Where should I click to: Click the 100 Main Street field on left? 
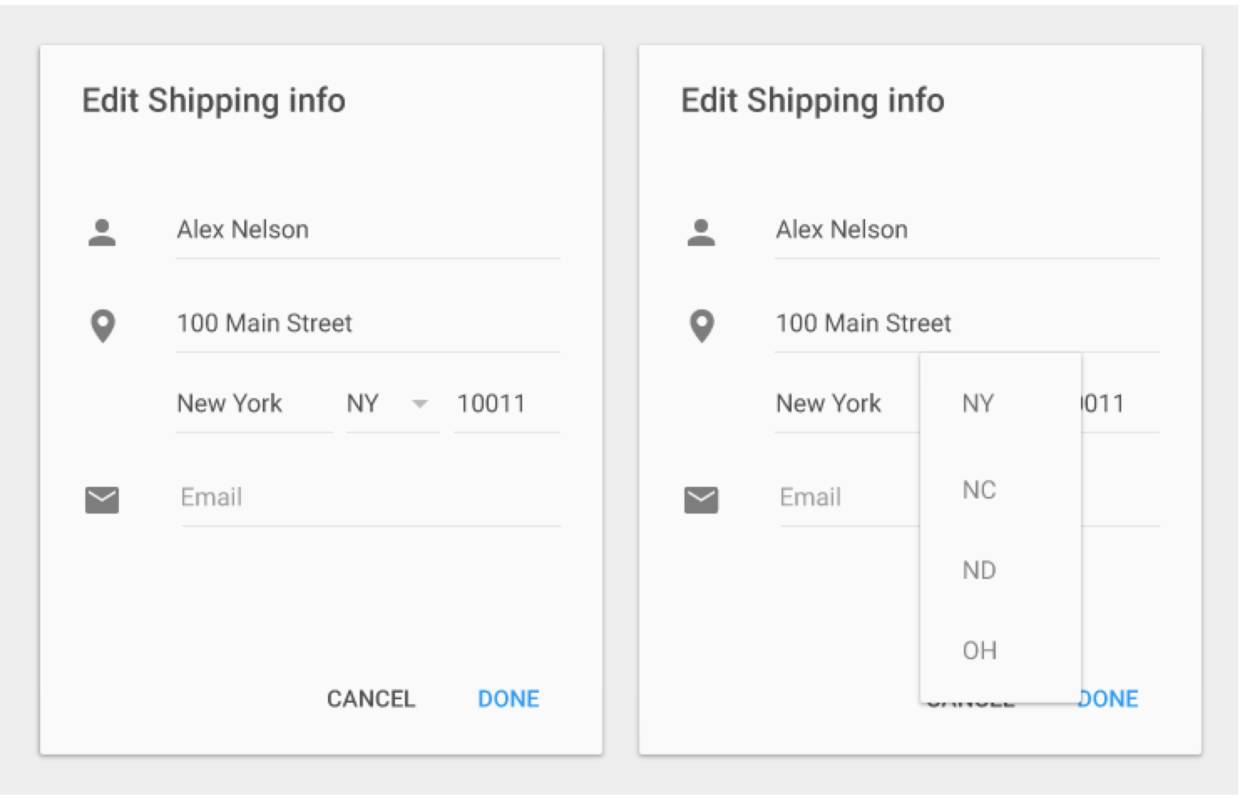(x=366, y=324)
